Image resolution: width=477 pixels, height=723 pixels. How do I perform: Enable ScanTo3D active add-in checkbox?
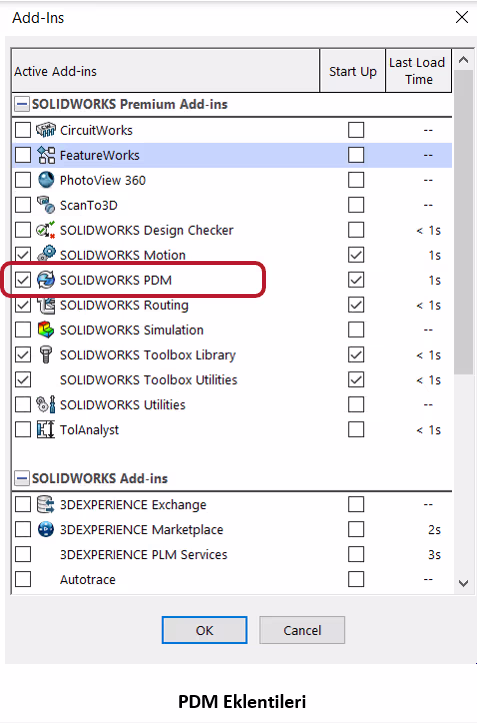tap(23, 205)
